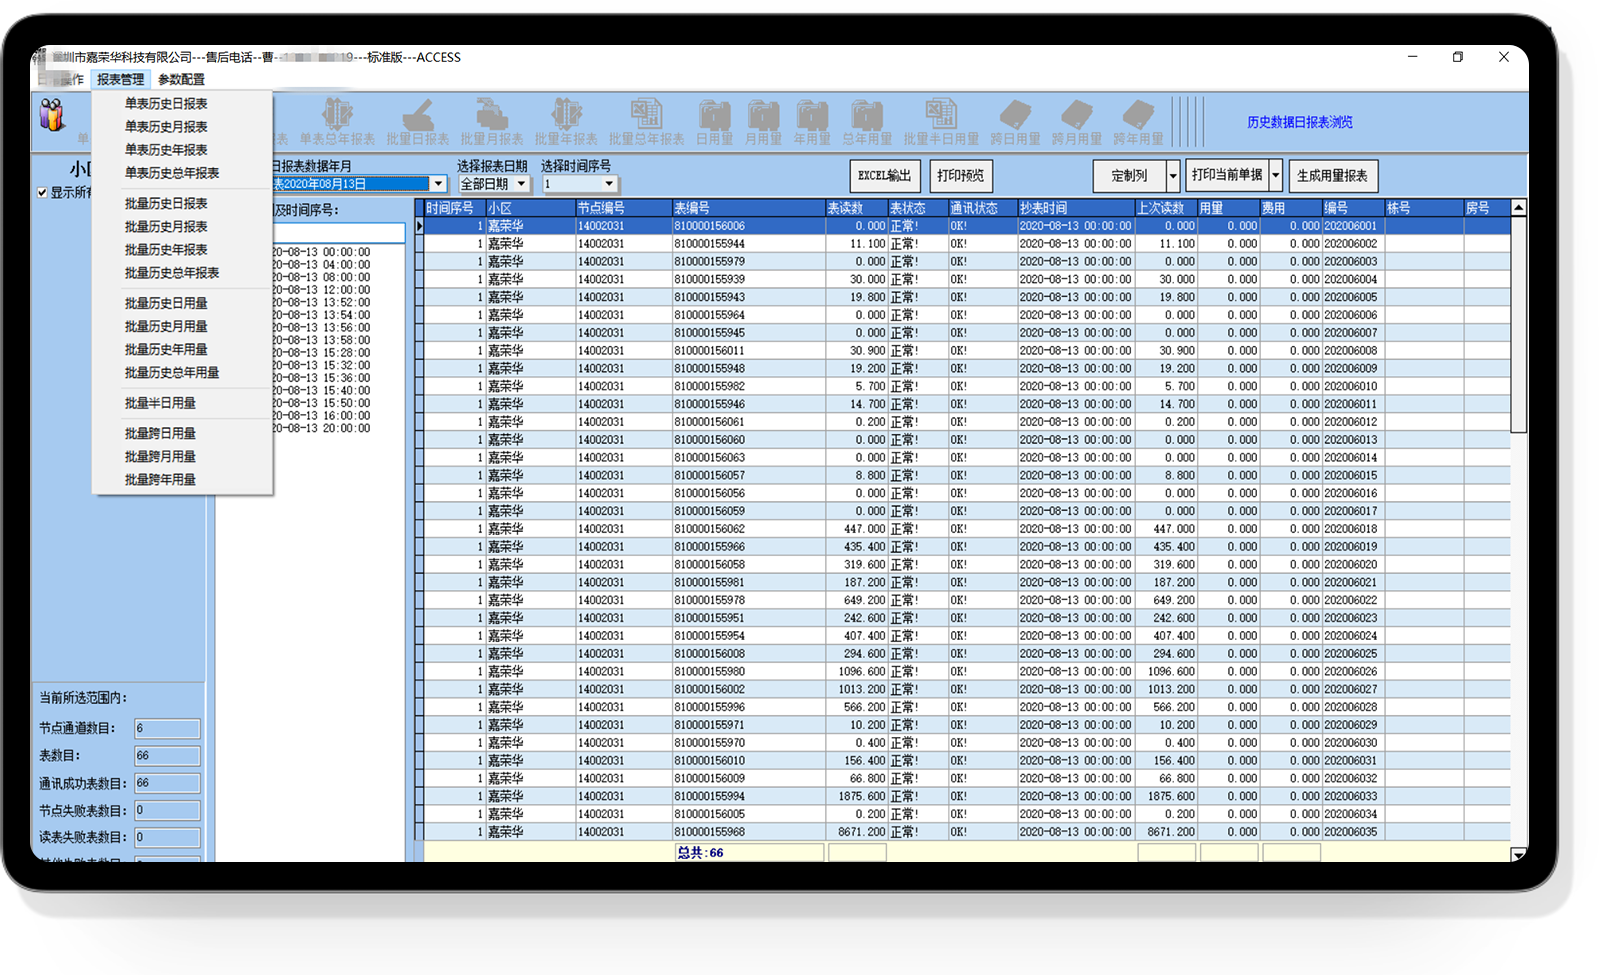Open the 参数配置 menu
Viewport: 1599px width, 975px height.
coord(181,79)
